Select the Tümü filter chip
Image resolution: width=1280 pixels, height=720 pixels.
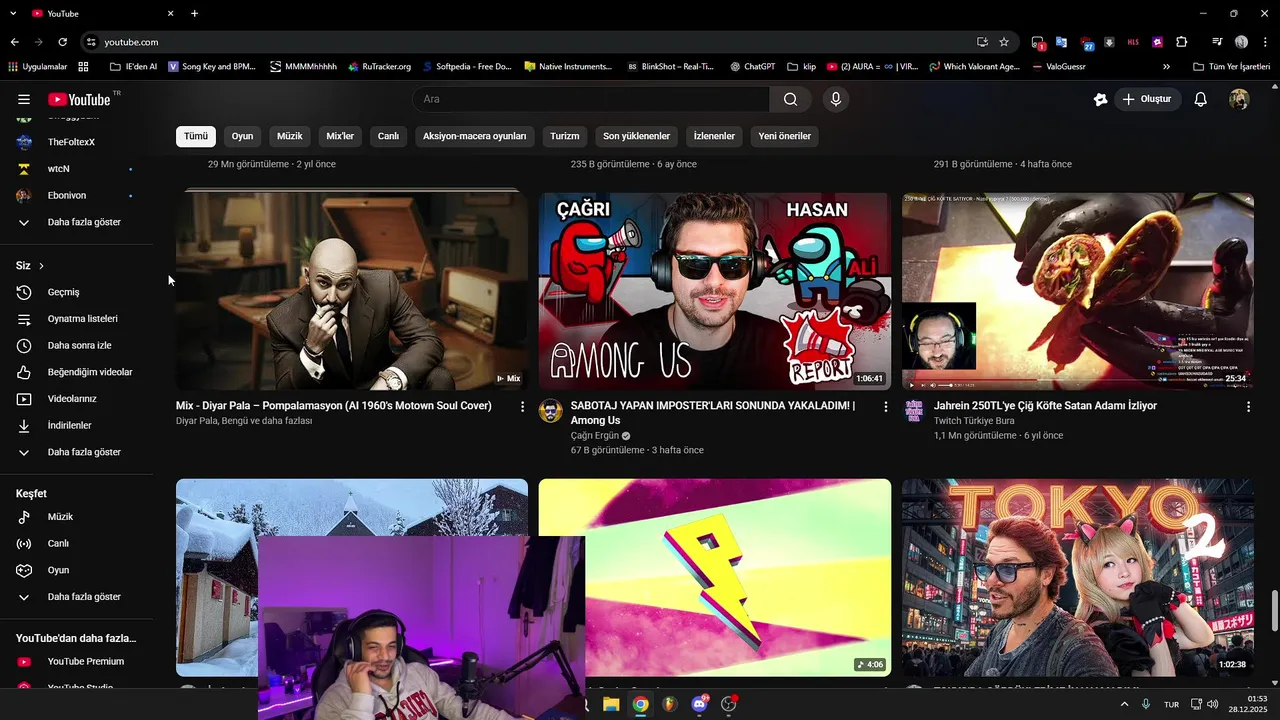tap(196, 136)
